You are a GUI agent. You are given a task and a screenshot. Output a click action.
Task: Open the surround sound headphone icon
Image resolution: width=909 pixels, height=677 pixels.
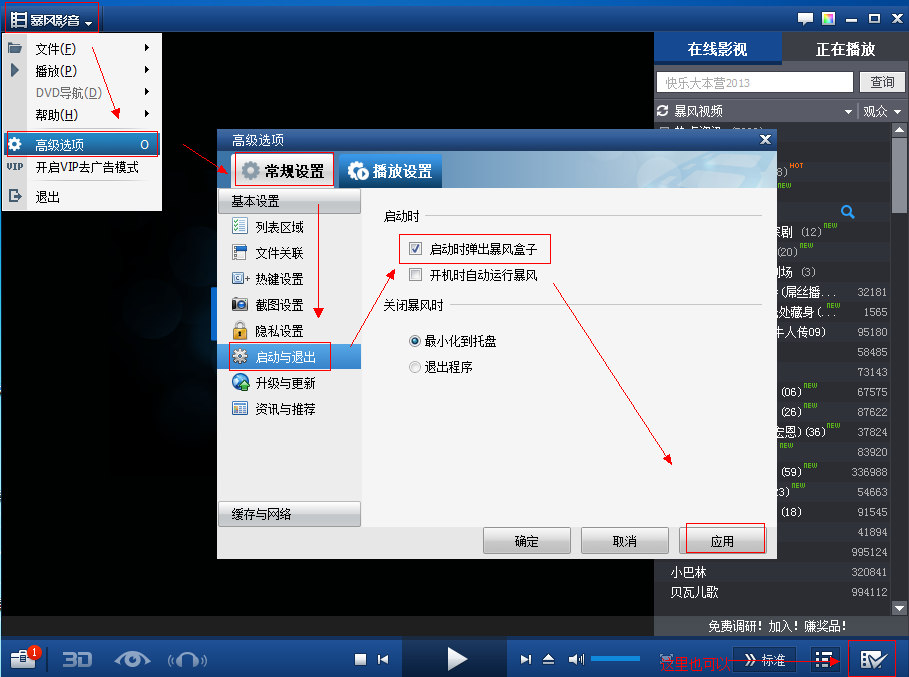[x=187, y=659]
